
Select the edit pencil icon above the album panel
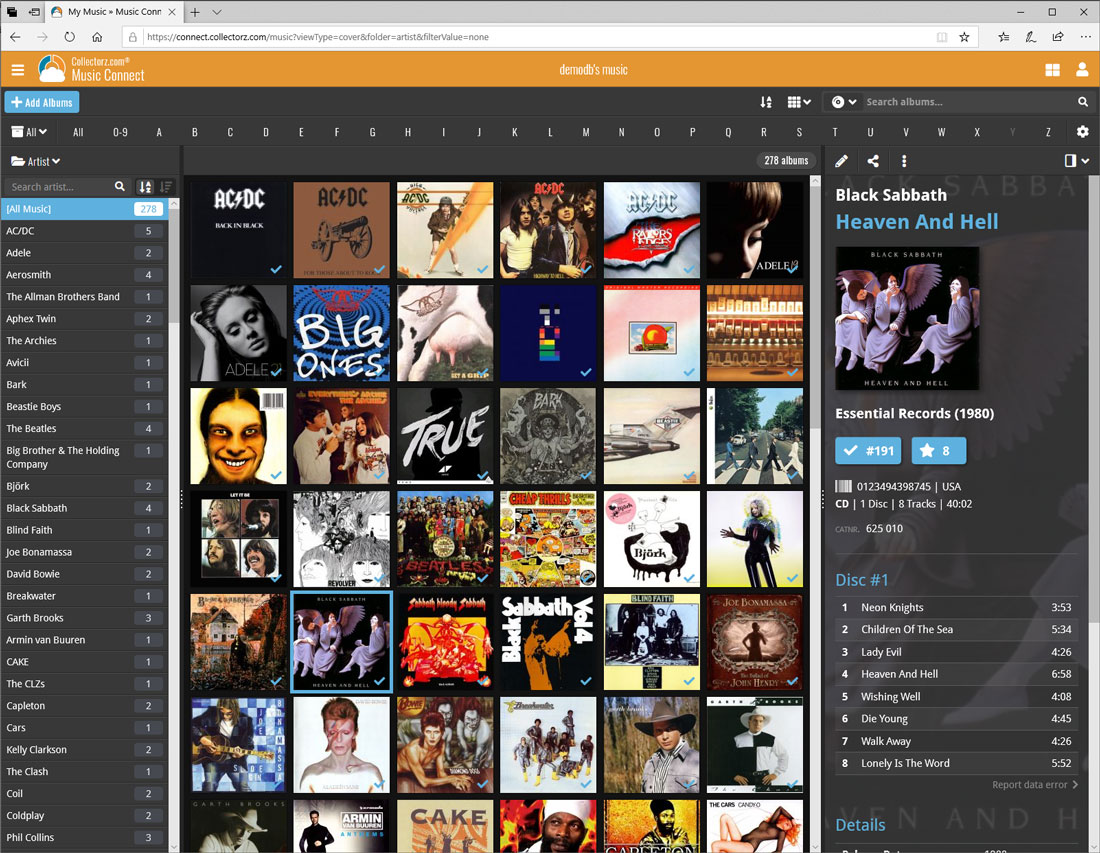point(841,160)
